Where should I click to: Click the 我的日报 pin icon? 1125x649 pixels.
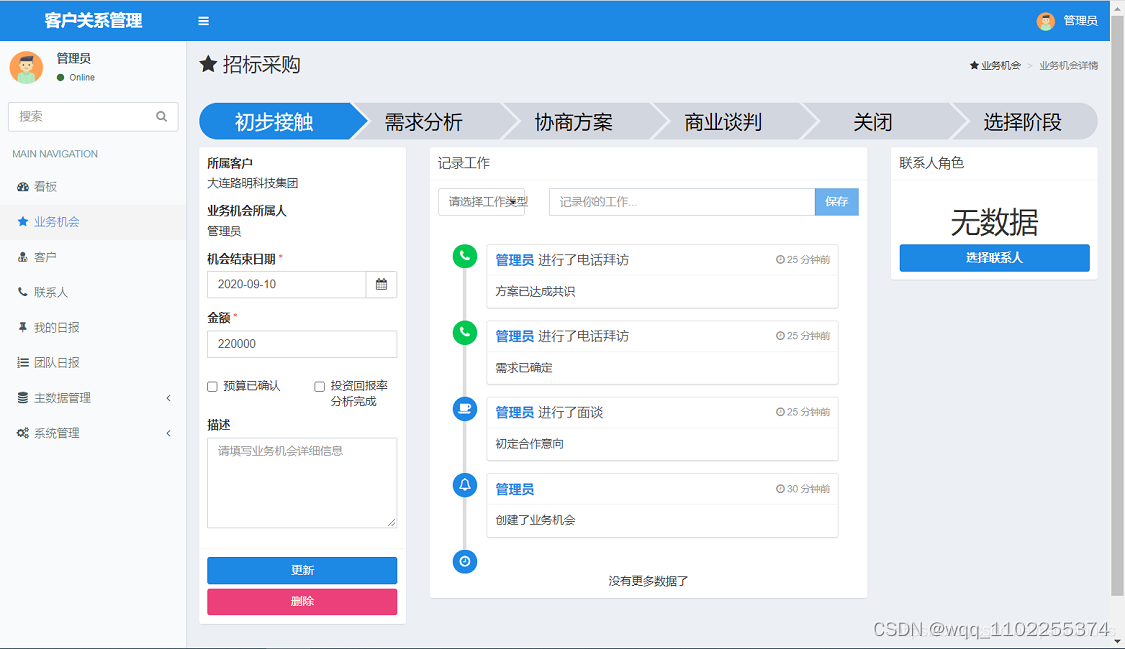coord(23,327)
